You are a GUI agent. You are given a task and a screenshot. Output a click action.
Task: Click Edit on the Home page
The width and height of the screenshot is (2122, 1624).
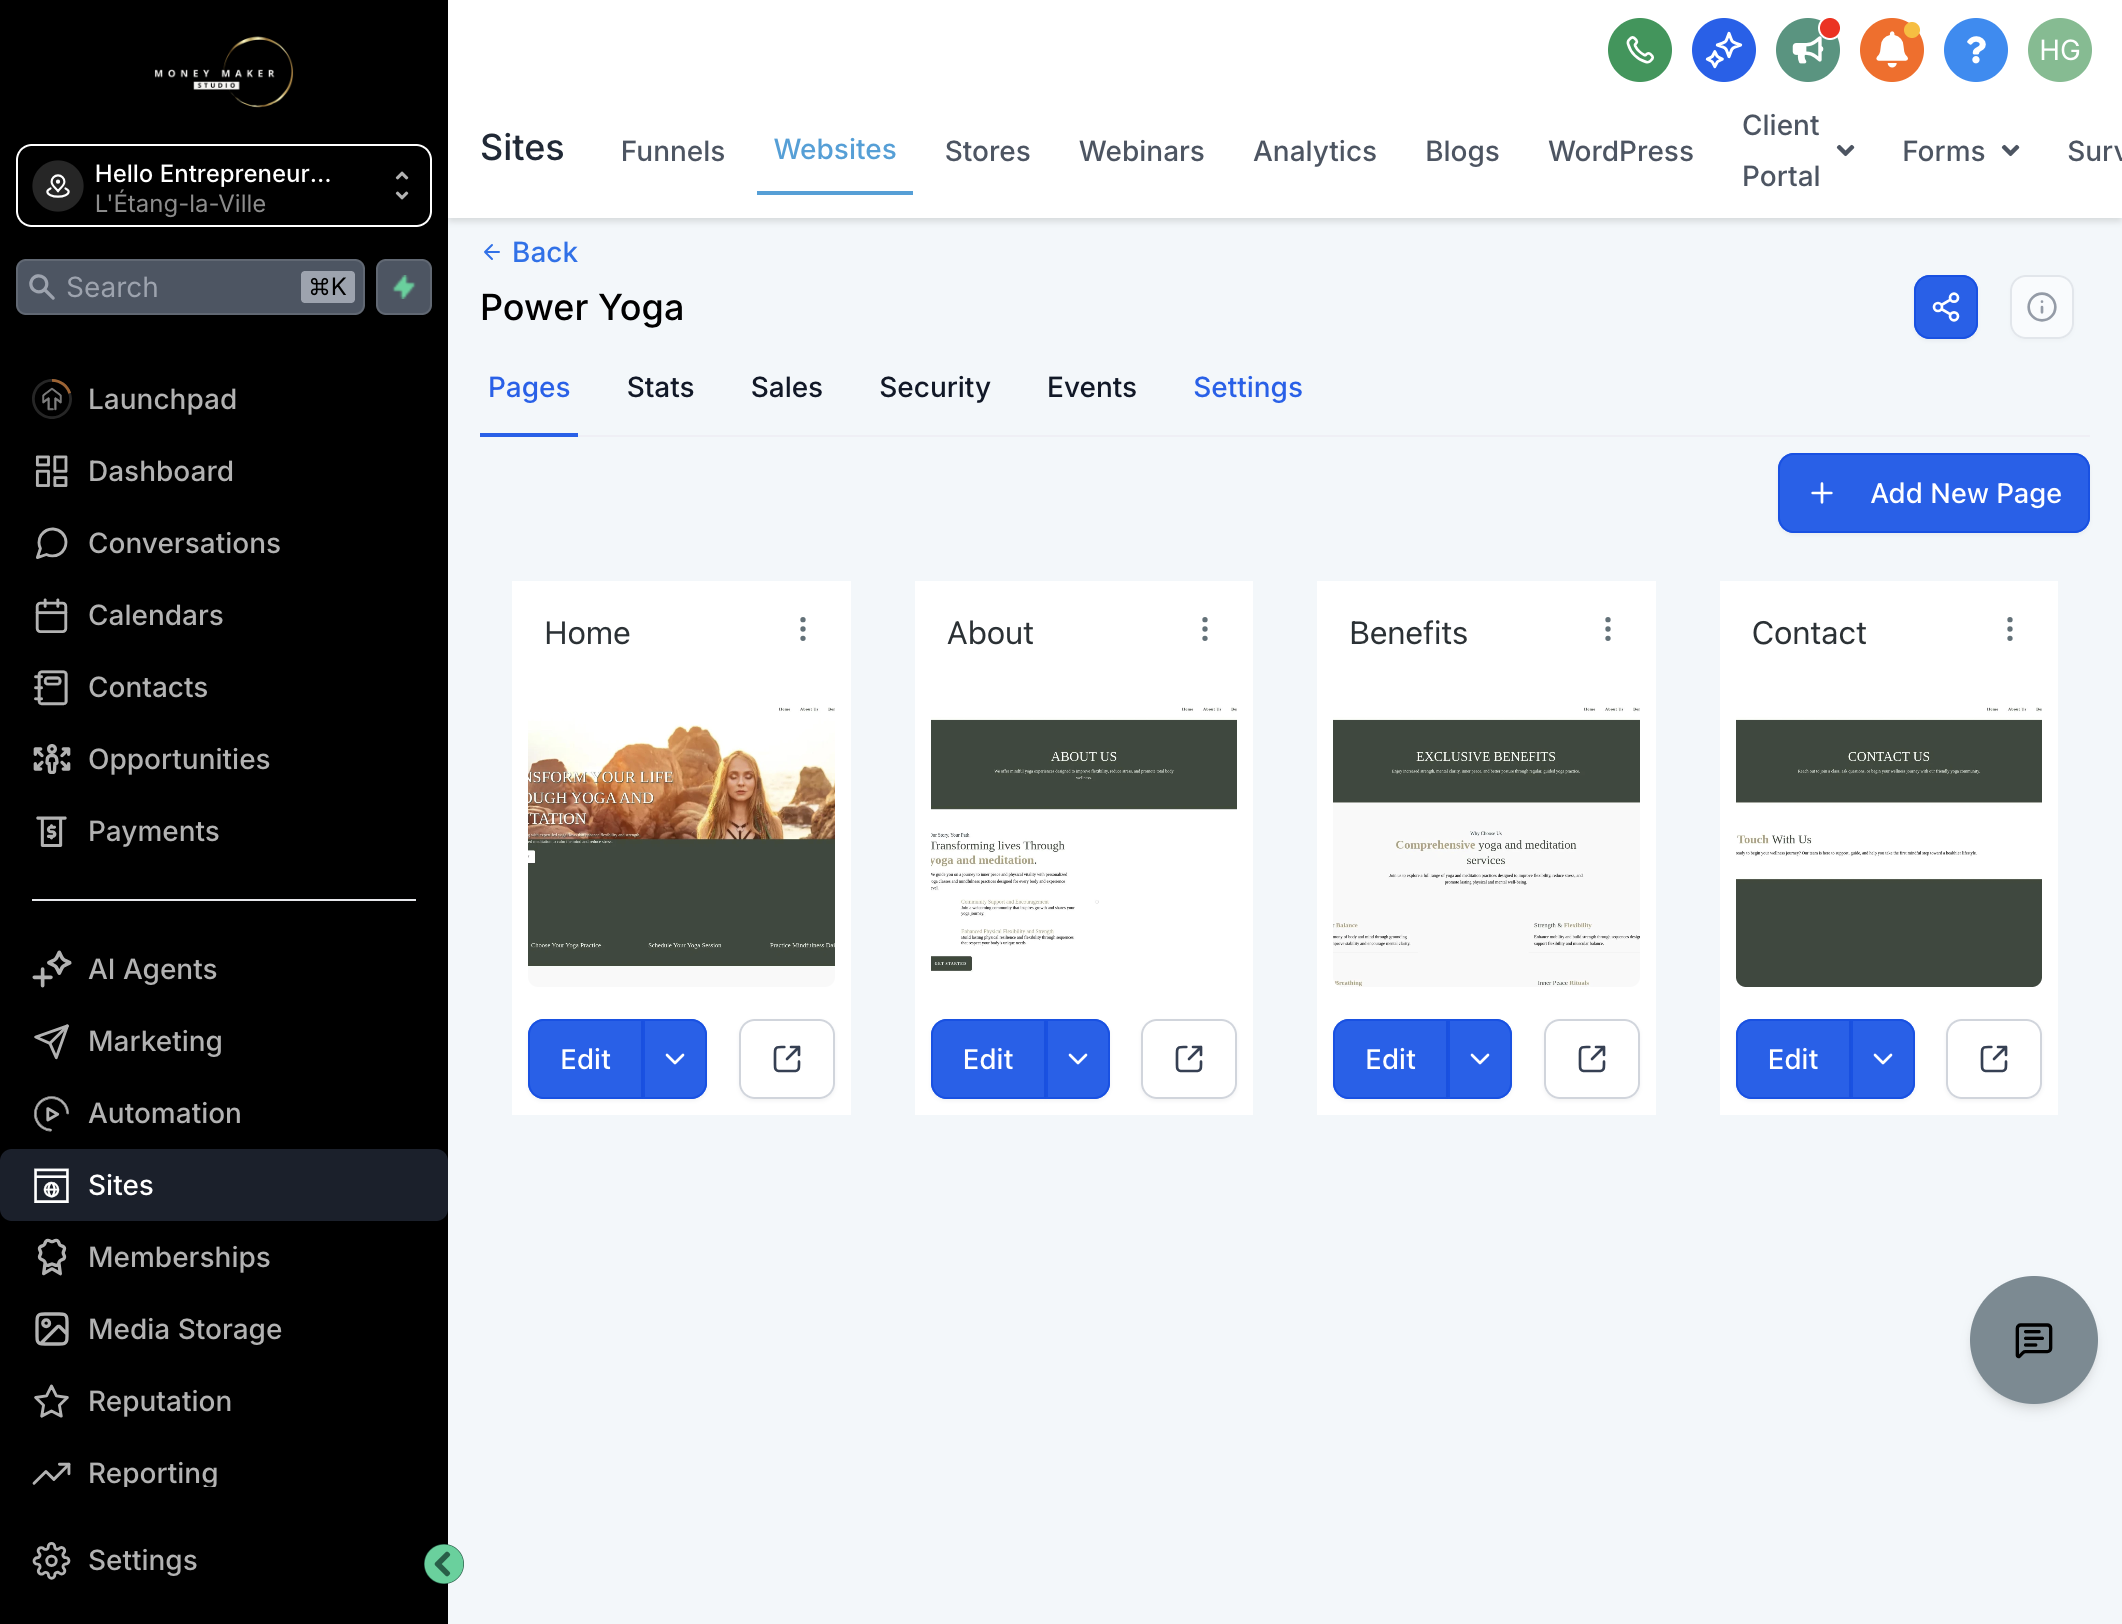585,1059
